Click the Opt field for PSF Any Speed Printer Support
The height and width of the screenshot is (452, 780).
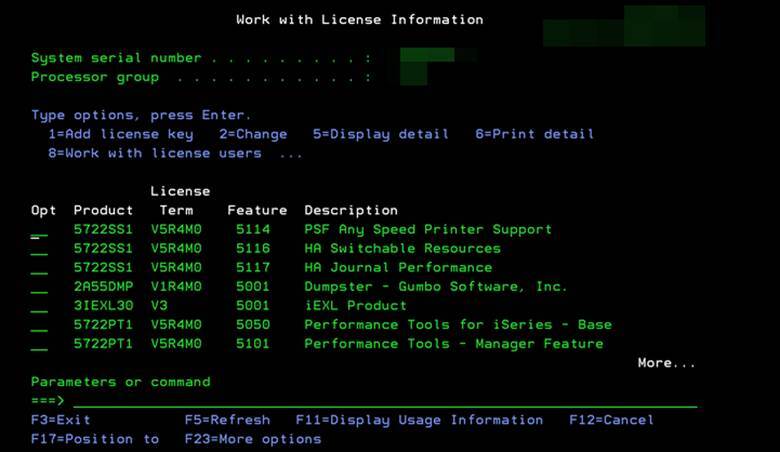point(39,230)
